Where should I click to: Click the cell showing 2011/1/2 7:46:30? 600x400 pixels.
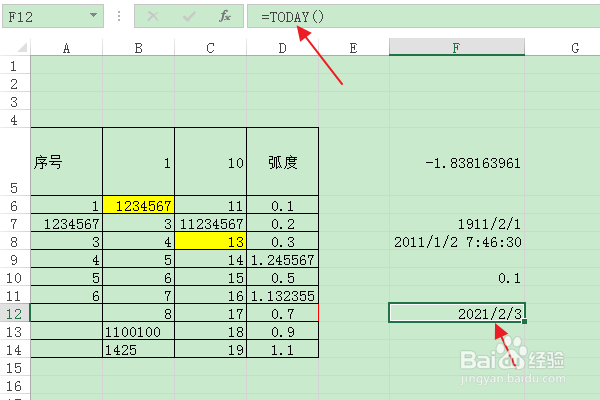pos(457,242)
